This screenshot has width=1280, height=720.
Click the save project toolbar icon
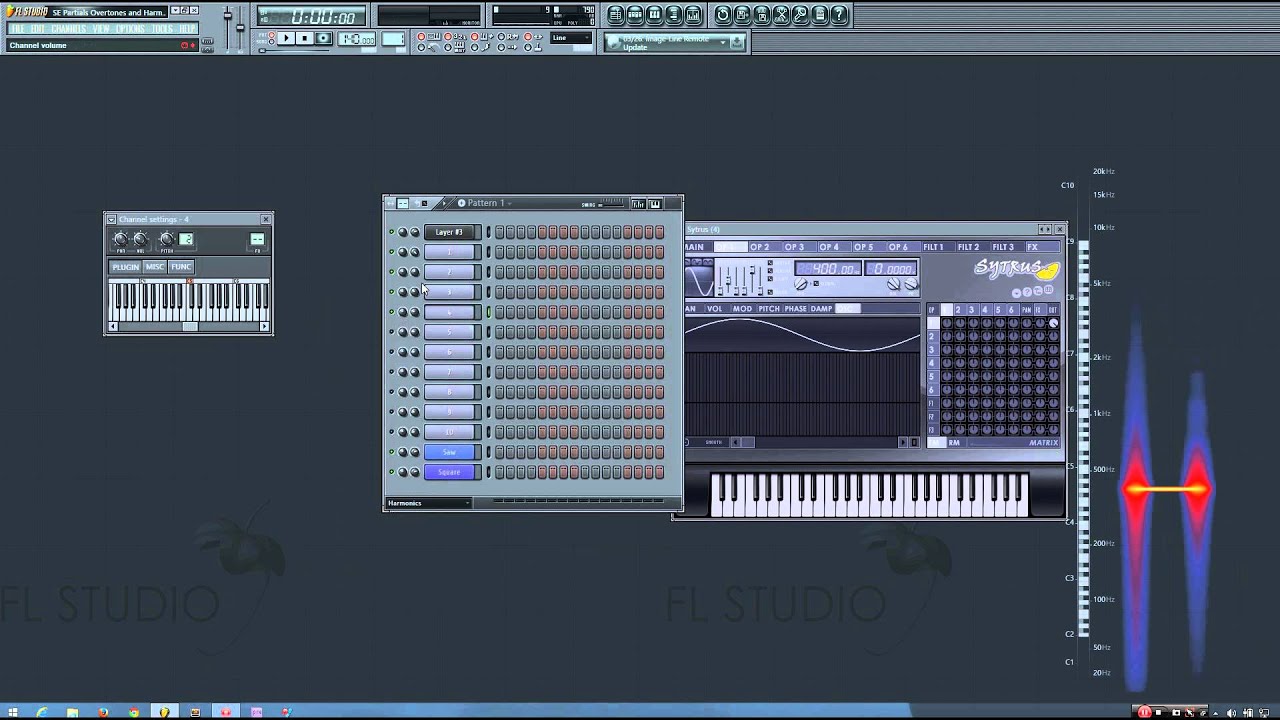click(742, 15)
